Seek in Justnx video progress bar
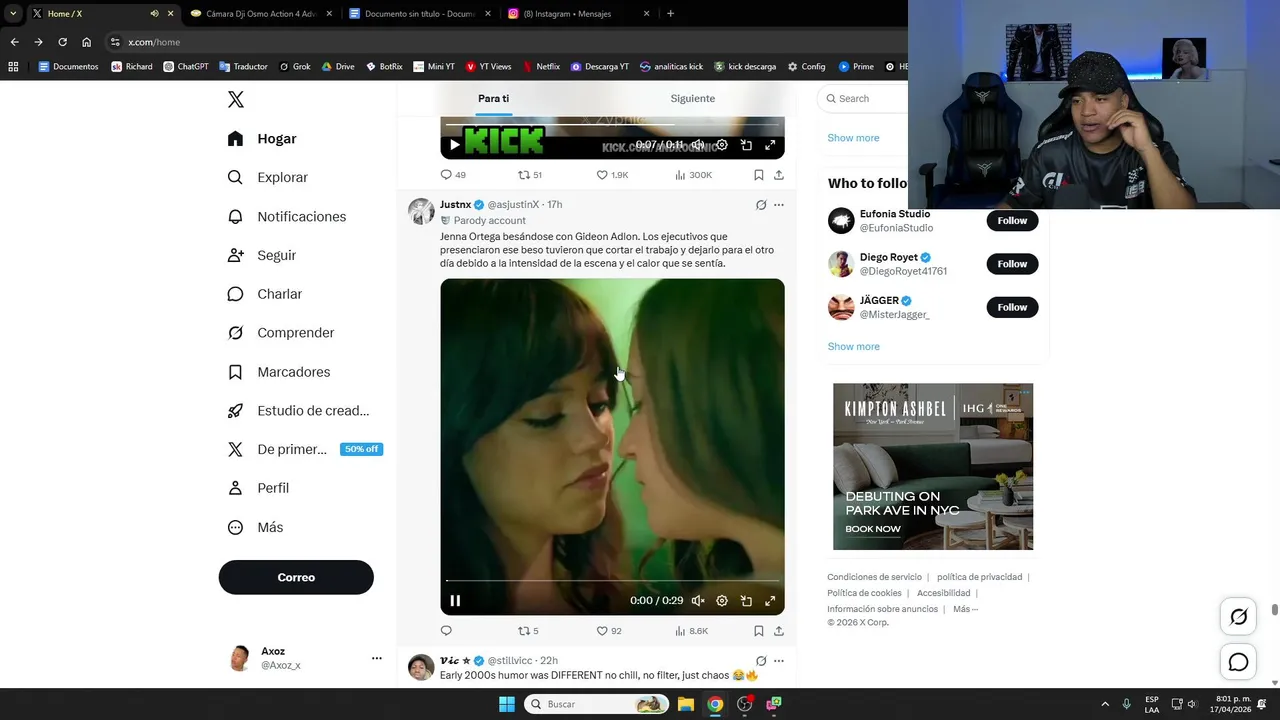The width and height of the screenshot is (1280, 720). [x=612, y=580]
